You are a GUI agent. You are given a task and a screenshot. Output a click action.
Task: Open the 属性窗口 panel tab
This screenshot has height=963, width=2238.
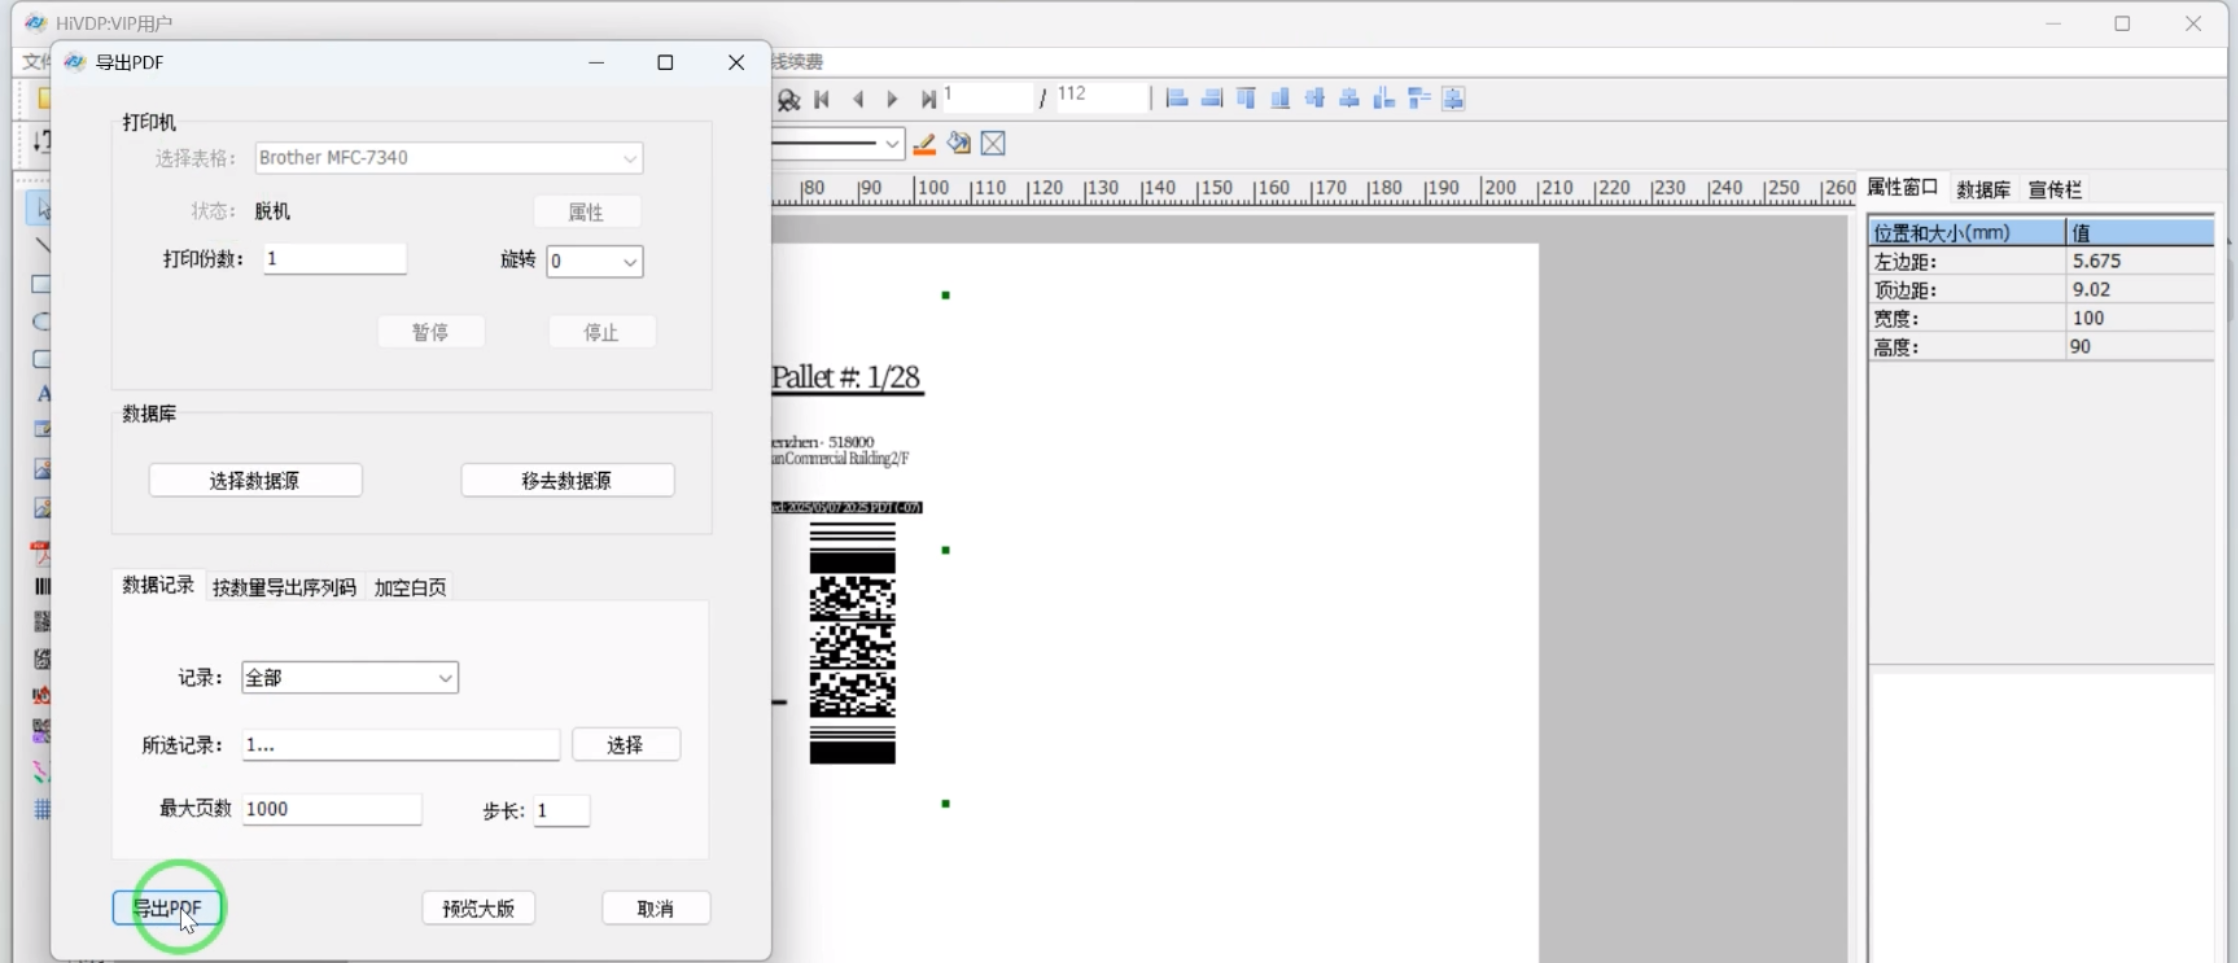(1902, 188)
